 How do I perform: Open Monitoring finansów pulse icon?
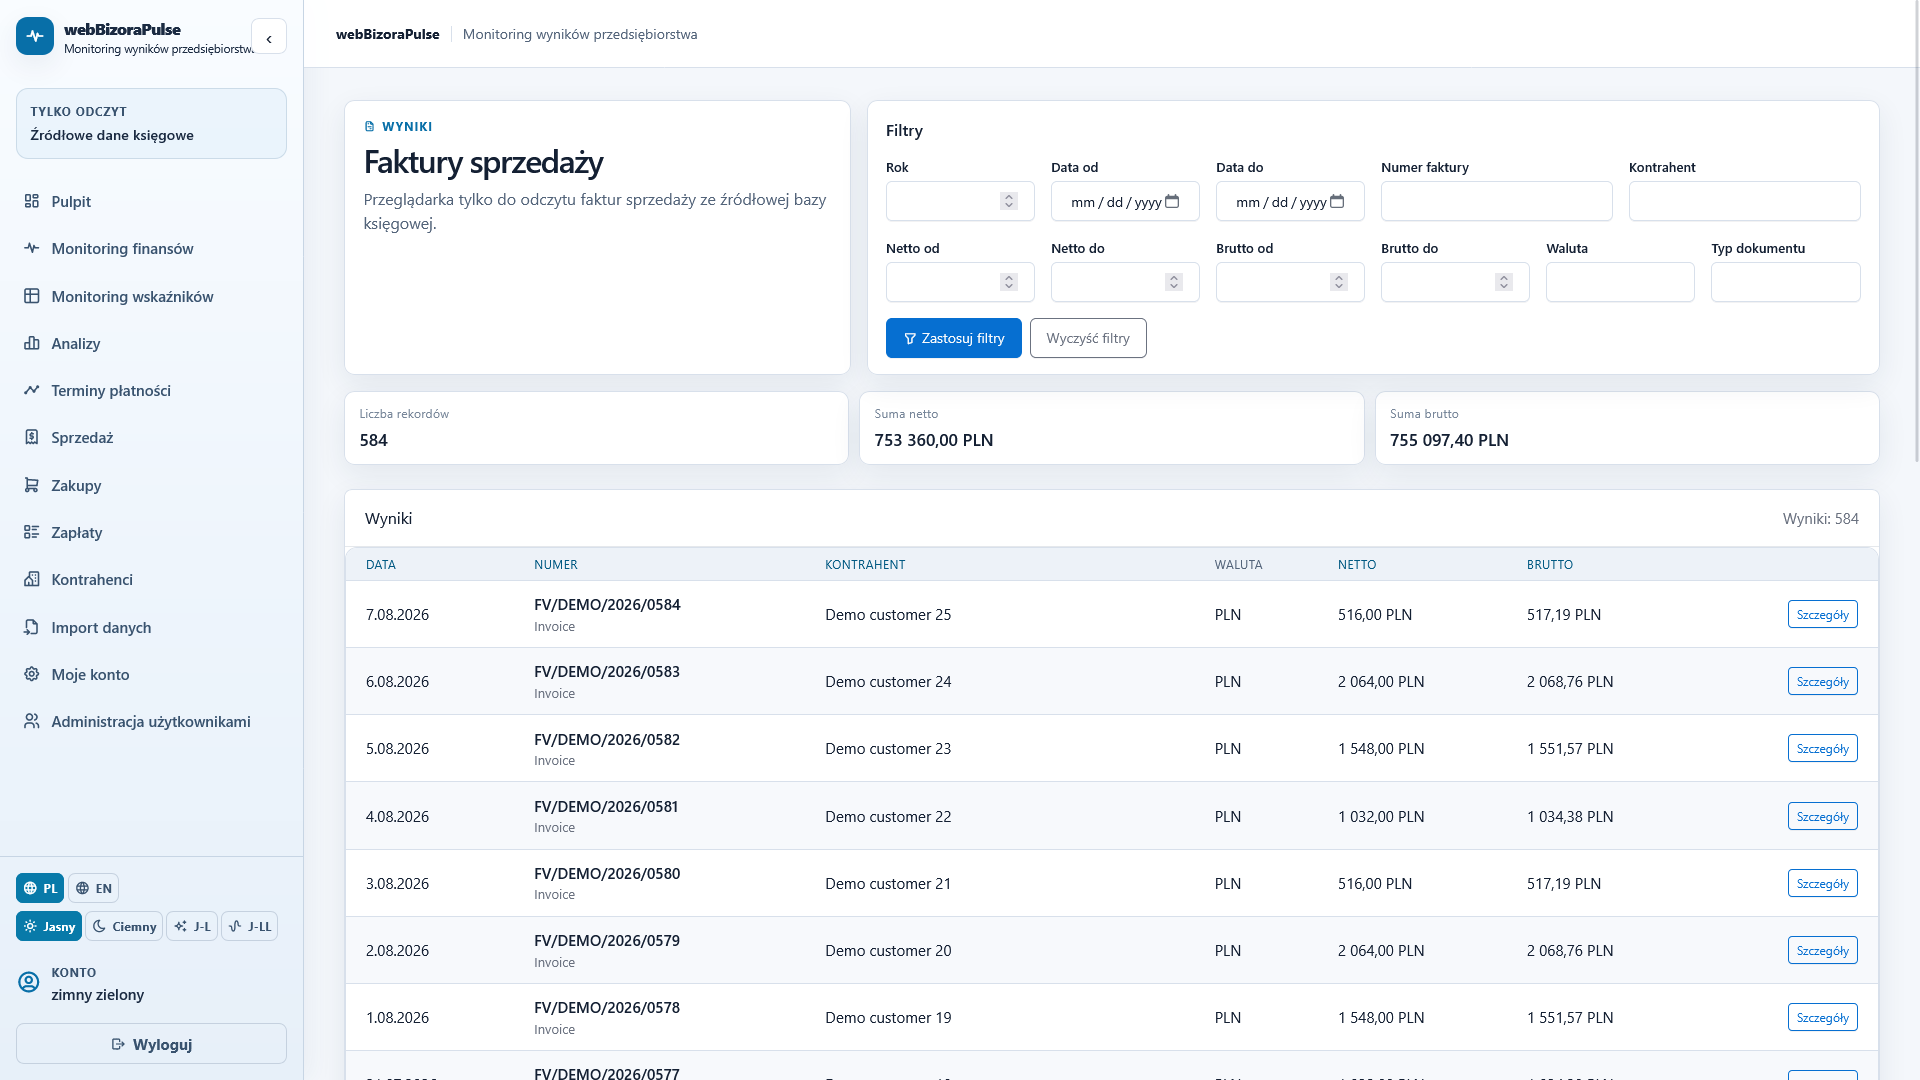click(32, 248)
